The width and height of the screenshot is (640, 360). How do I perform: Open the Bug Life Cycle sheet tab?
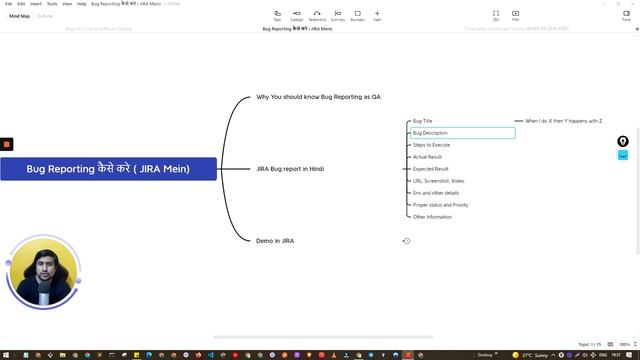(x=98, y=29)
